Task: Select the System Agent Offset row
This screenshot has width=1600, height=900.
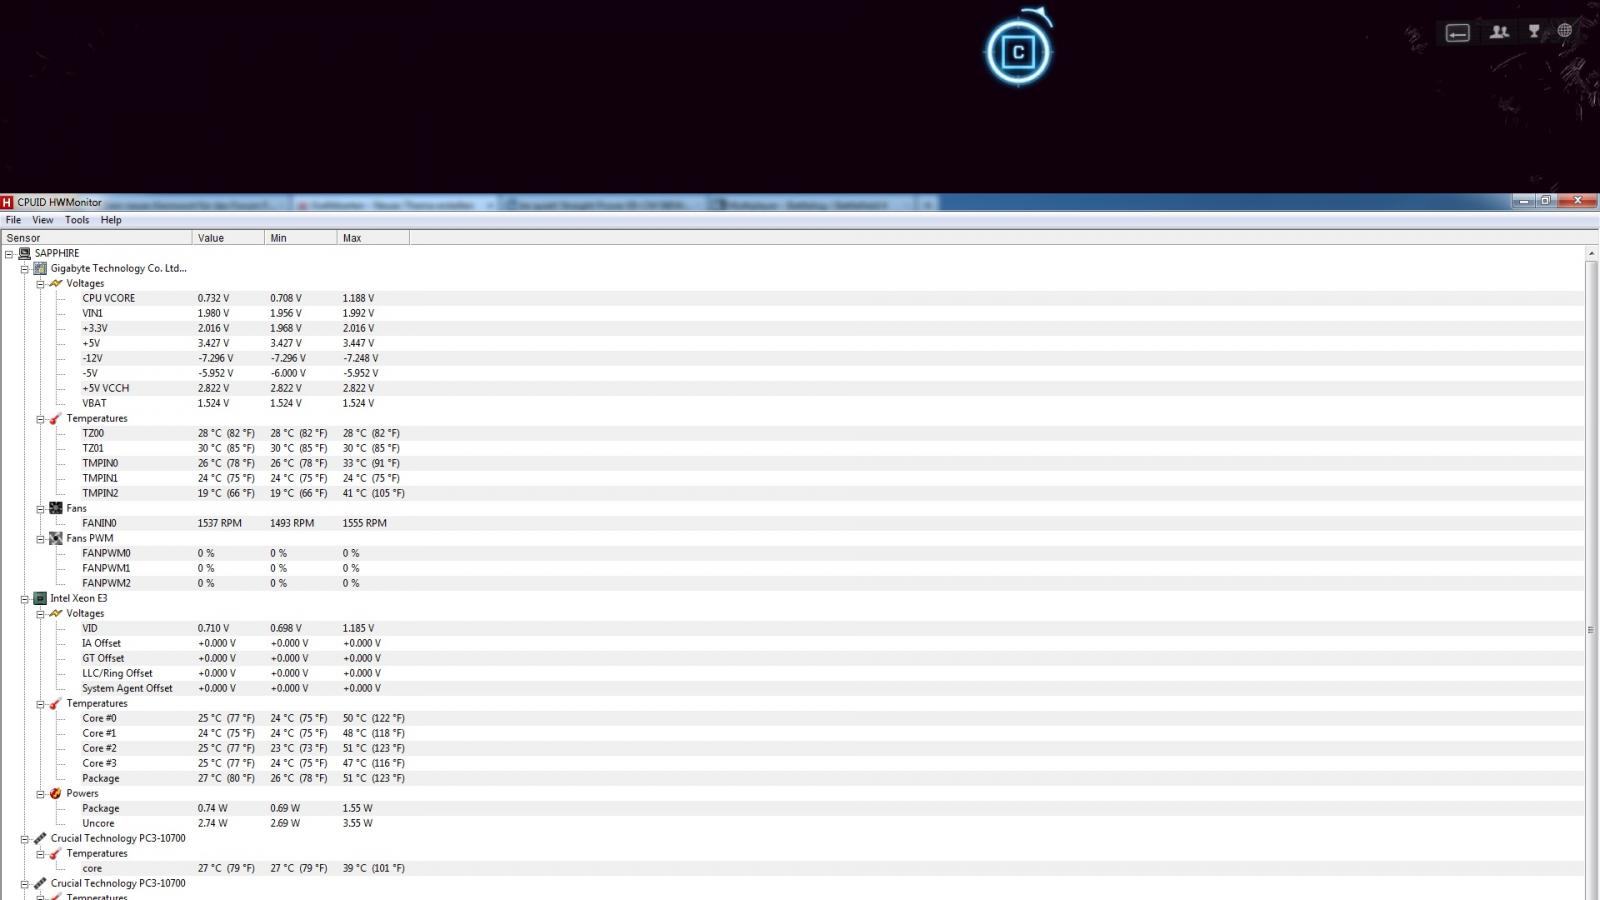Action: [x=792, y=688]
